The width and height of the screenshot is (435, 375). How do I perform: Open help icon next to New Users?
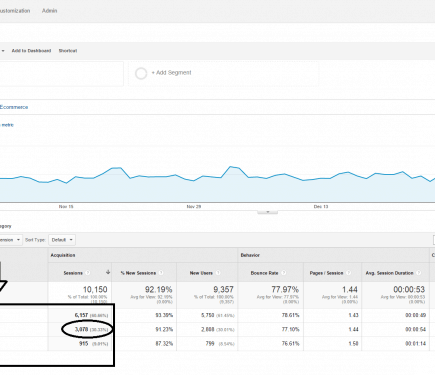point(218,273)
